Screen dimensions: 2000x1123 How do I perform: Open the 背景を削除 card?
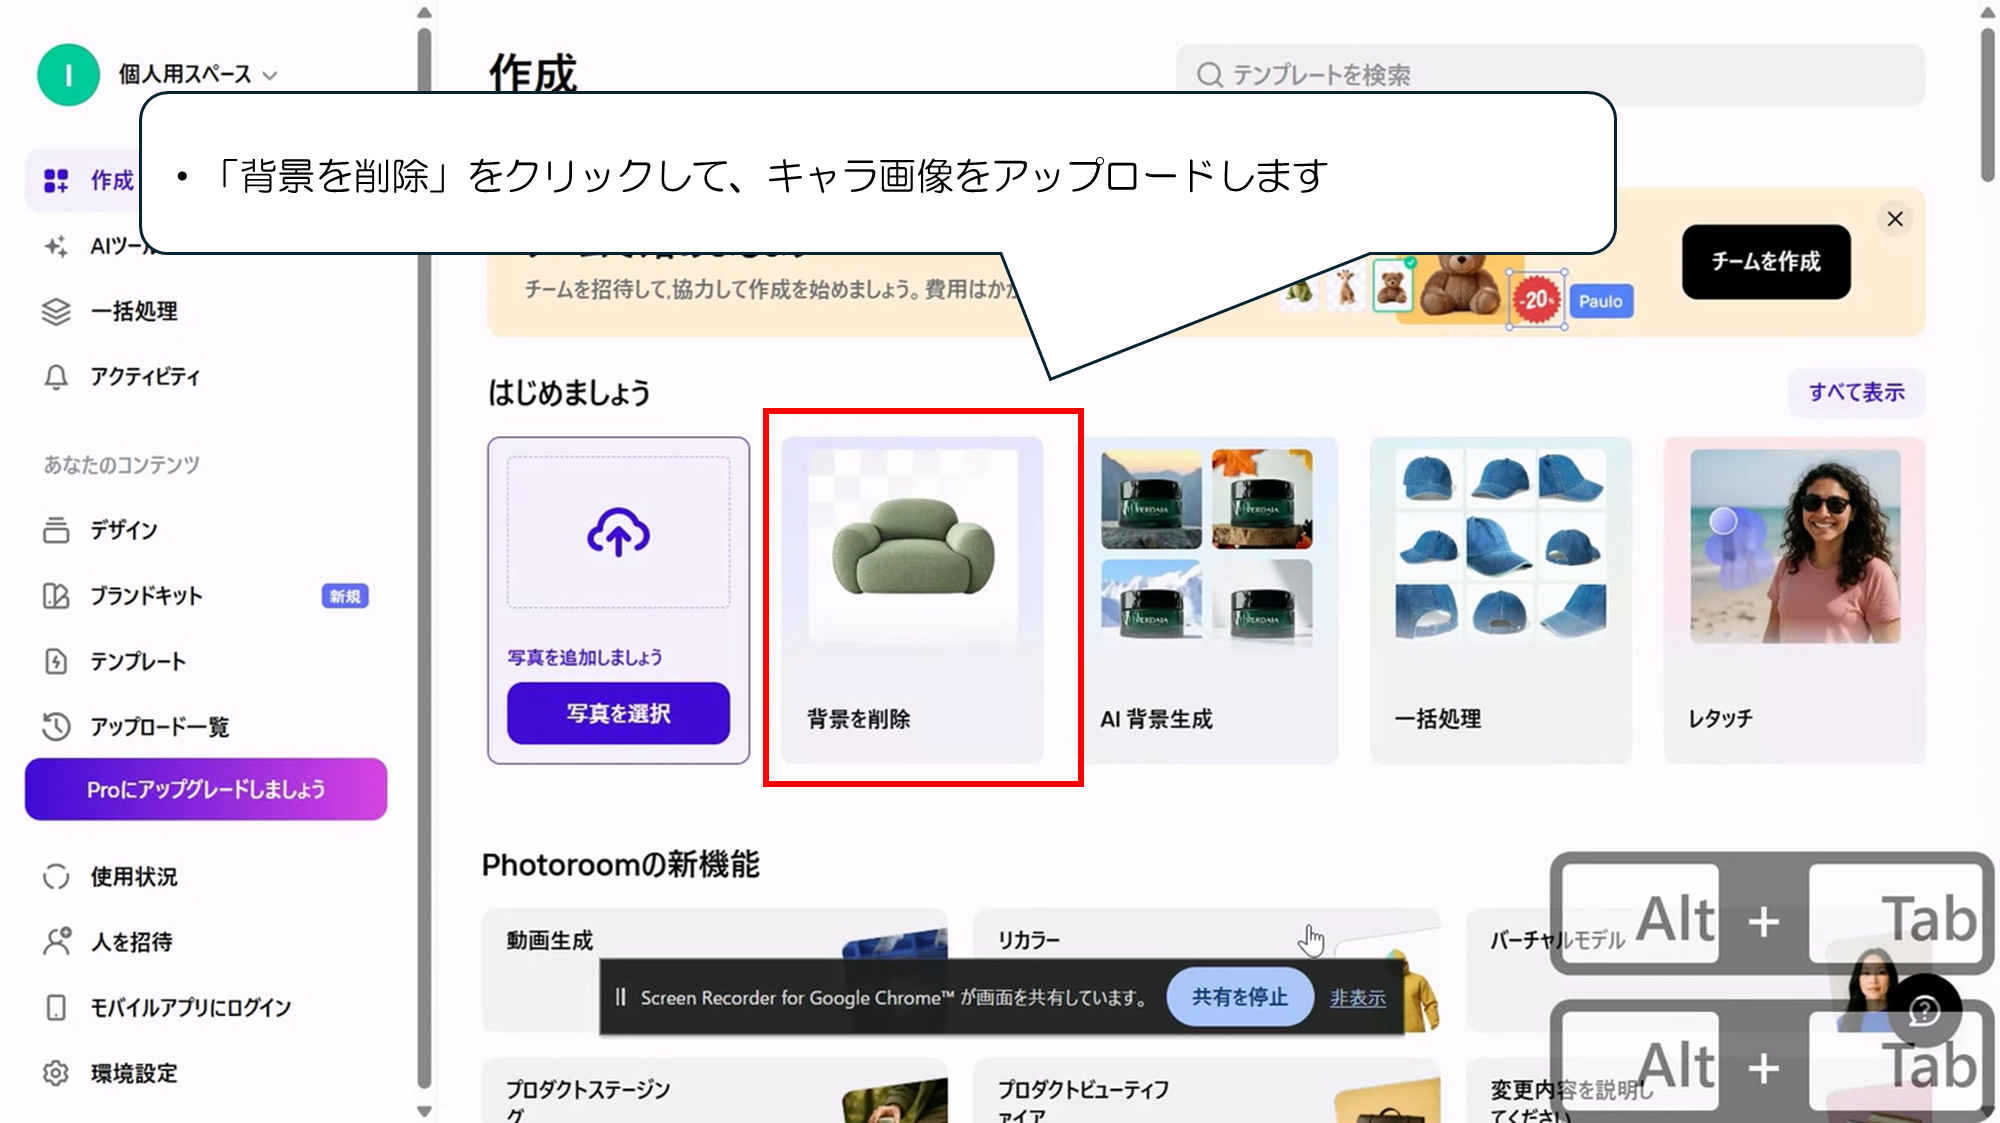pyautogui.click(x=912, y=600)
